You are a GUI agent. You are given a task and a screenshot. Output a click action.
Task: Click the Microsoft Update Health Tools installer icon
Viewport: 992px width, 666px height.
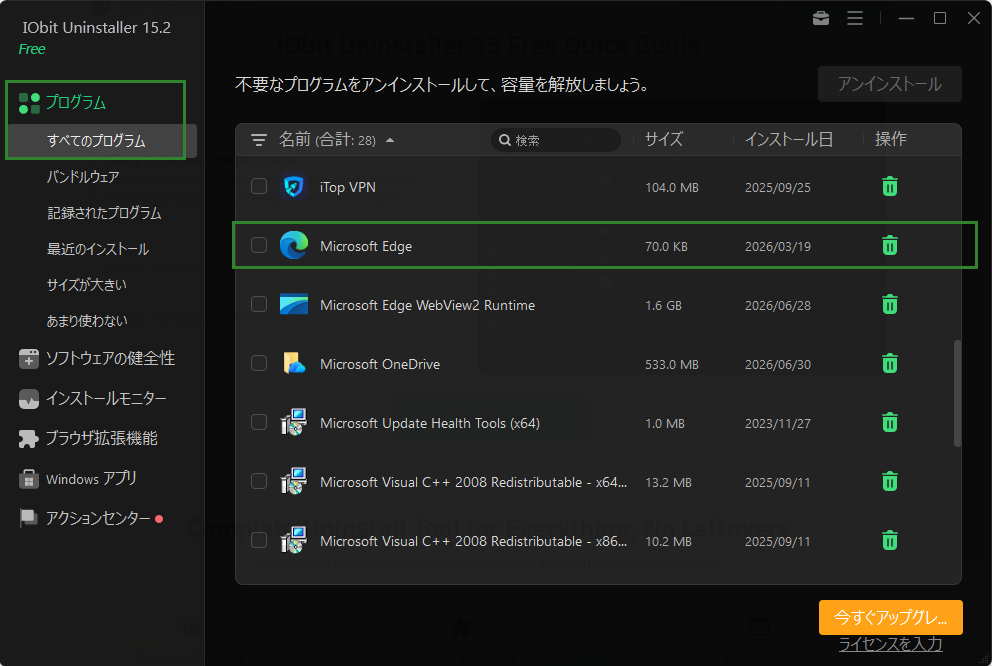(294, 422)
